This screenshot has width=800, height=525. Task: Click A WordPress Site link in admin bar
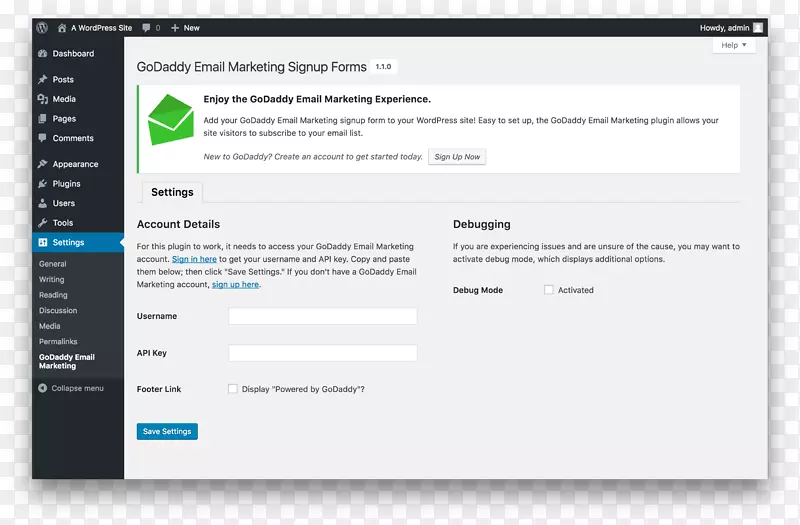point(102,28)
